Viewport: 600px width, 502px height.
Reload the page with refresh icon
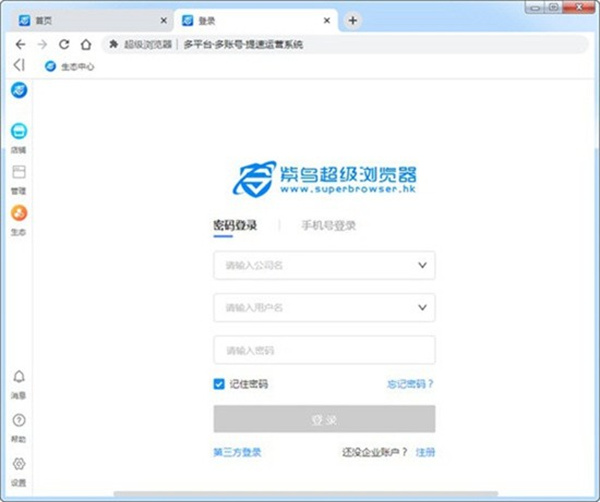pos(64,44)
